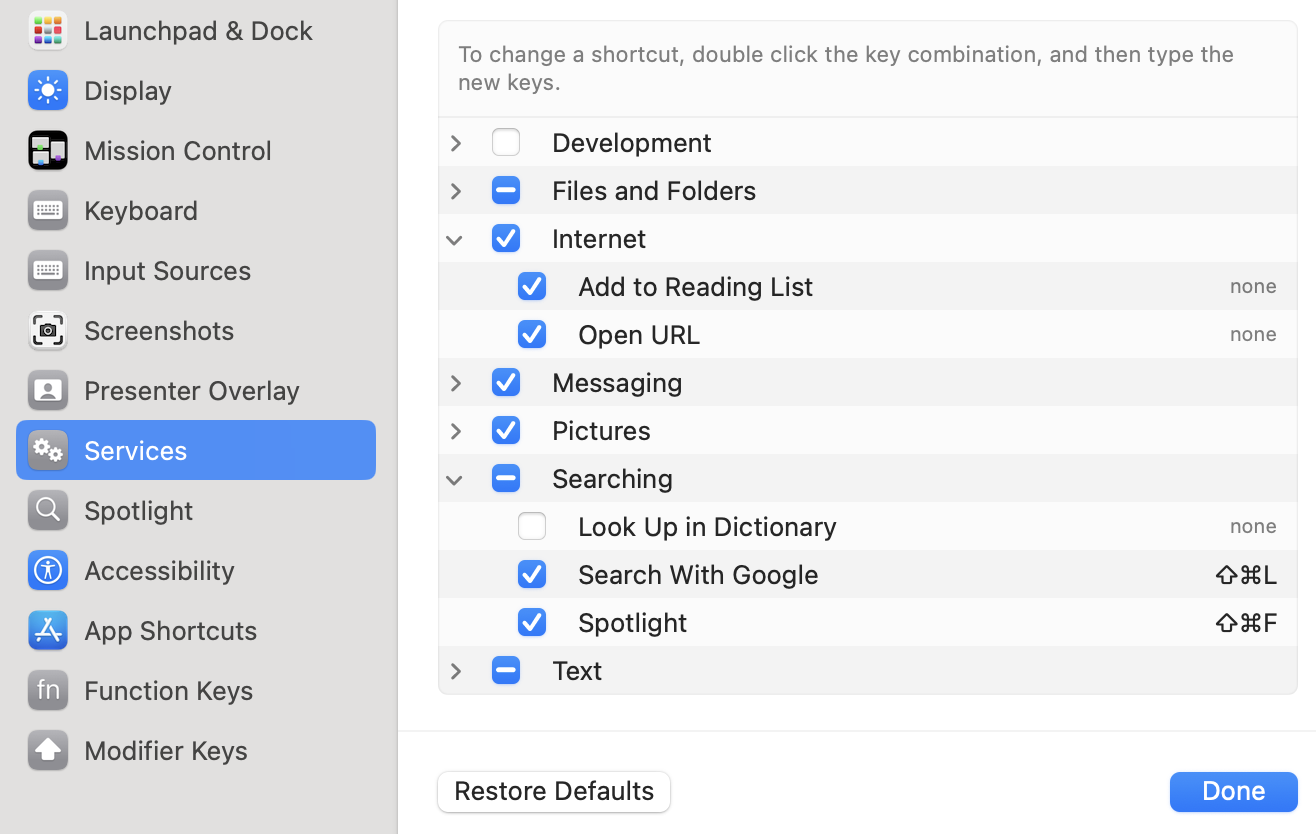The height and width of the screenshot is (834, 1316).
Task: Enable the Development checkbox
Action: pos(506,142)
